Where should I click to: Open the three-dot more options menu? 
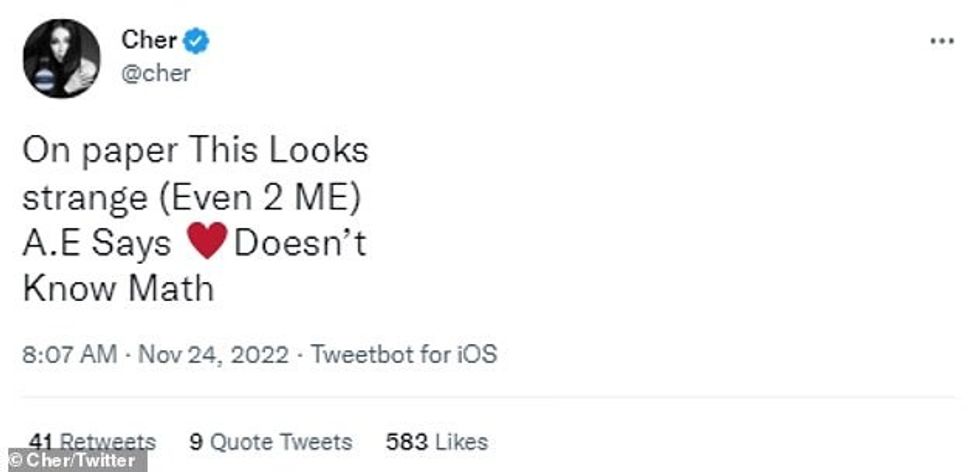click(942, 42)
